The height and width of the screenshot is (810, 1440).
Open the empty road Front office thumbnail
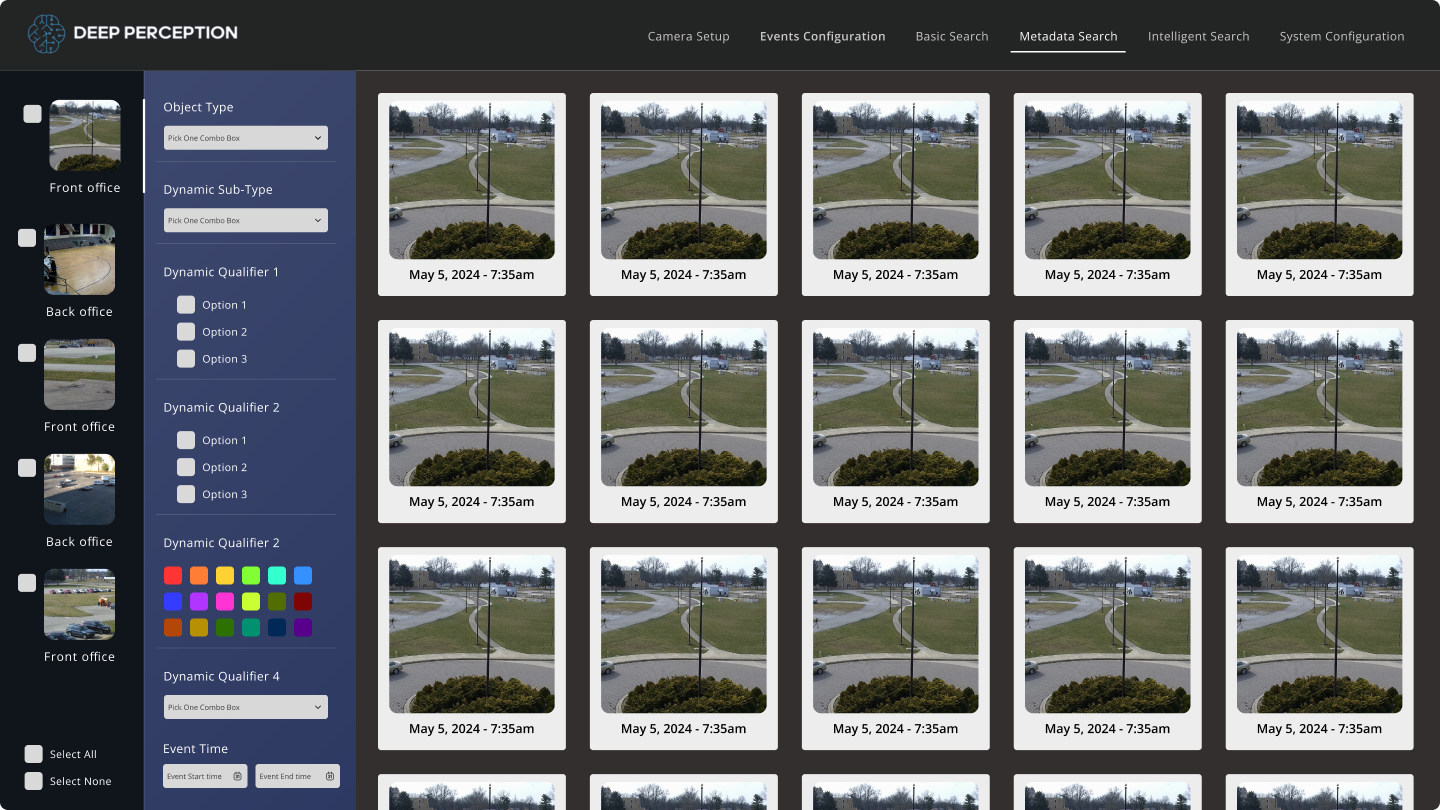(79, 374)
